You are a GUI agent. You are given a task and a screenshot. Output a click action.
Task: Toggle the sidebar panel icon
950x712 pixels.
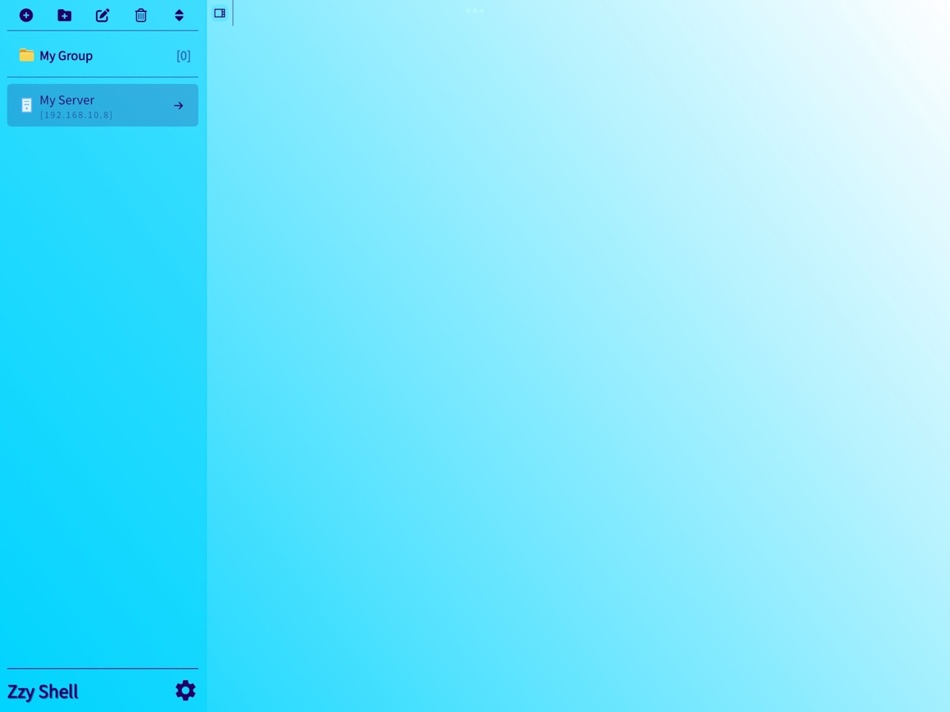pos(219,13)
